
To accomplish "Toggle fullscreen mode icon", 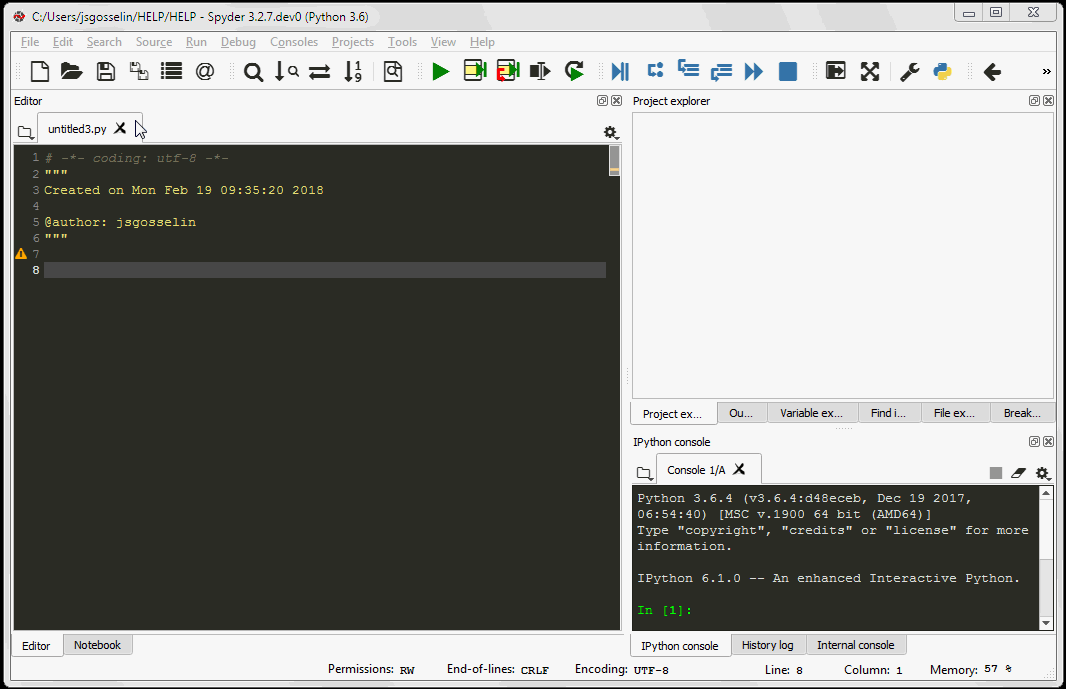I will [x=870, y=71].
